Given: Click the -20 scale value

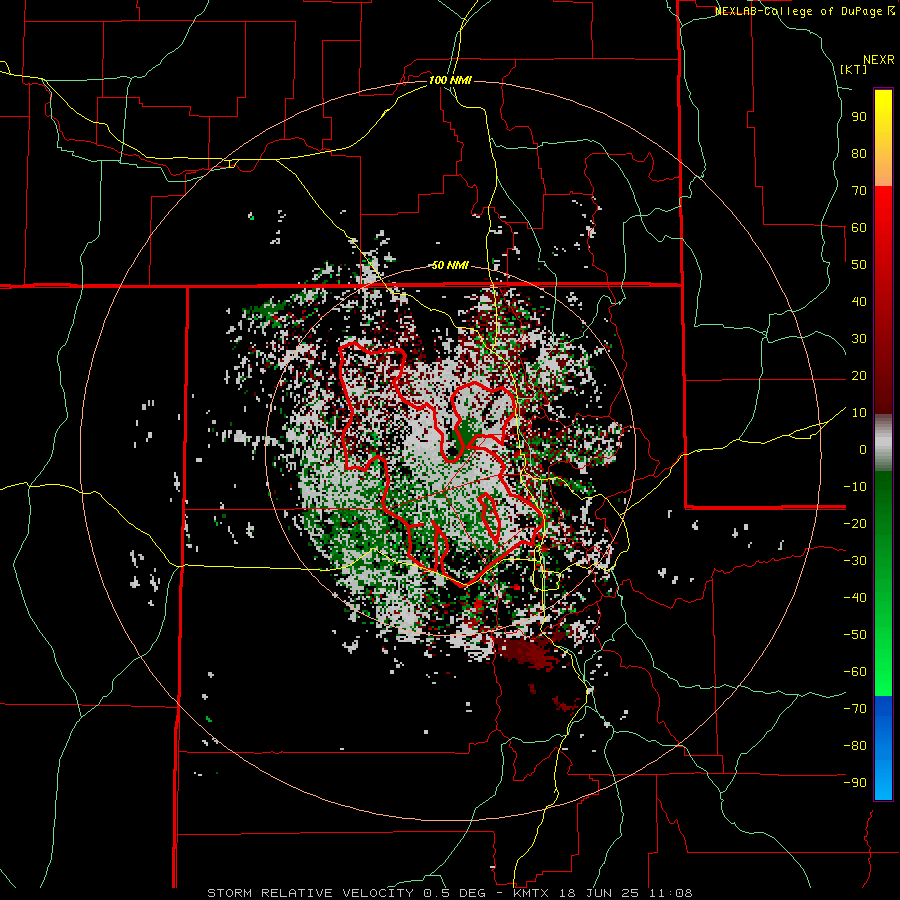Looking at the screenshot, I should pos(855,524).
